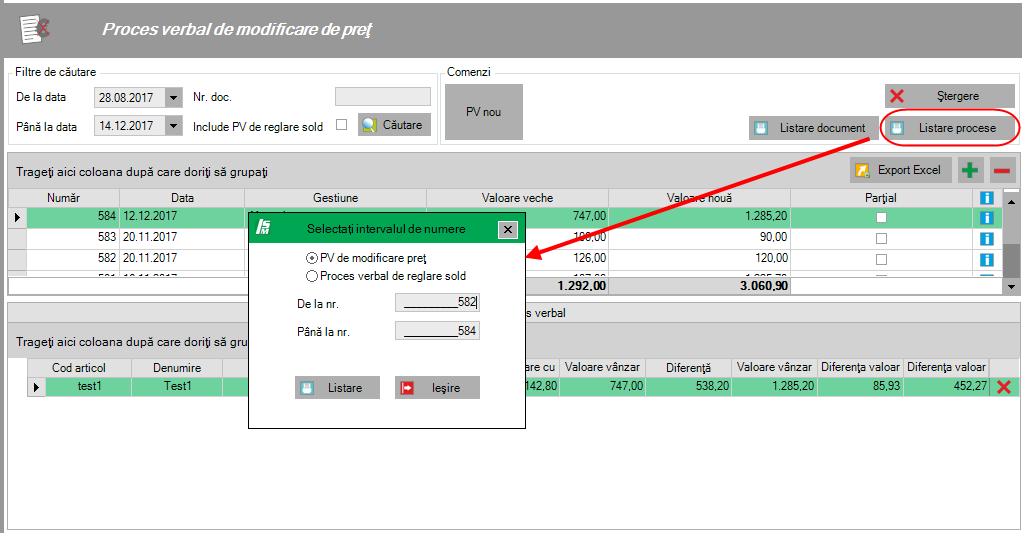Open the De la data date dropdown
The image size is (1022, 533).
point(173,98)
